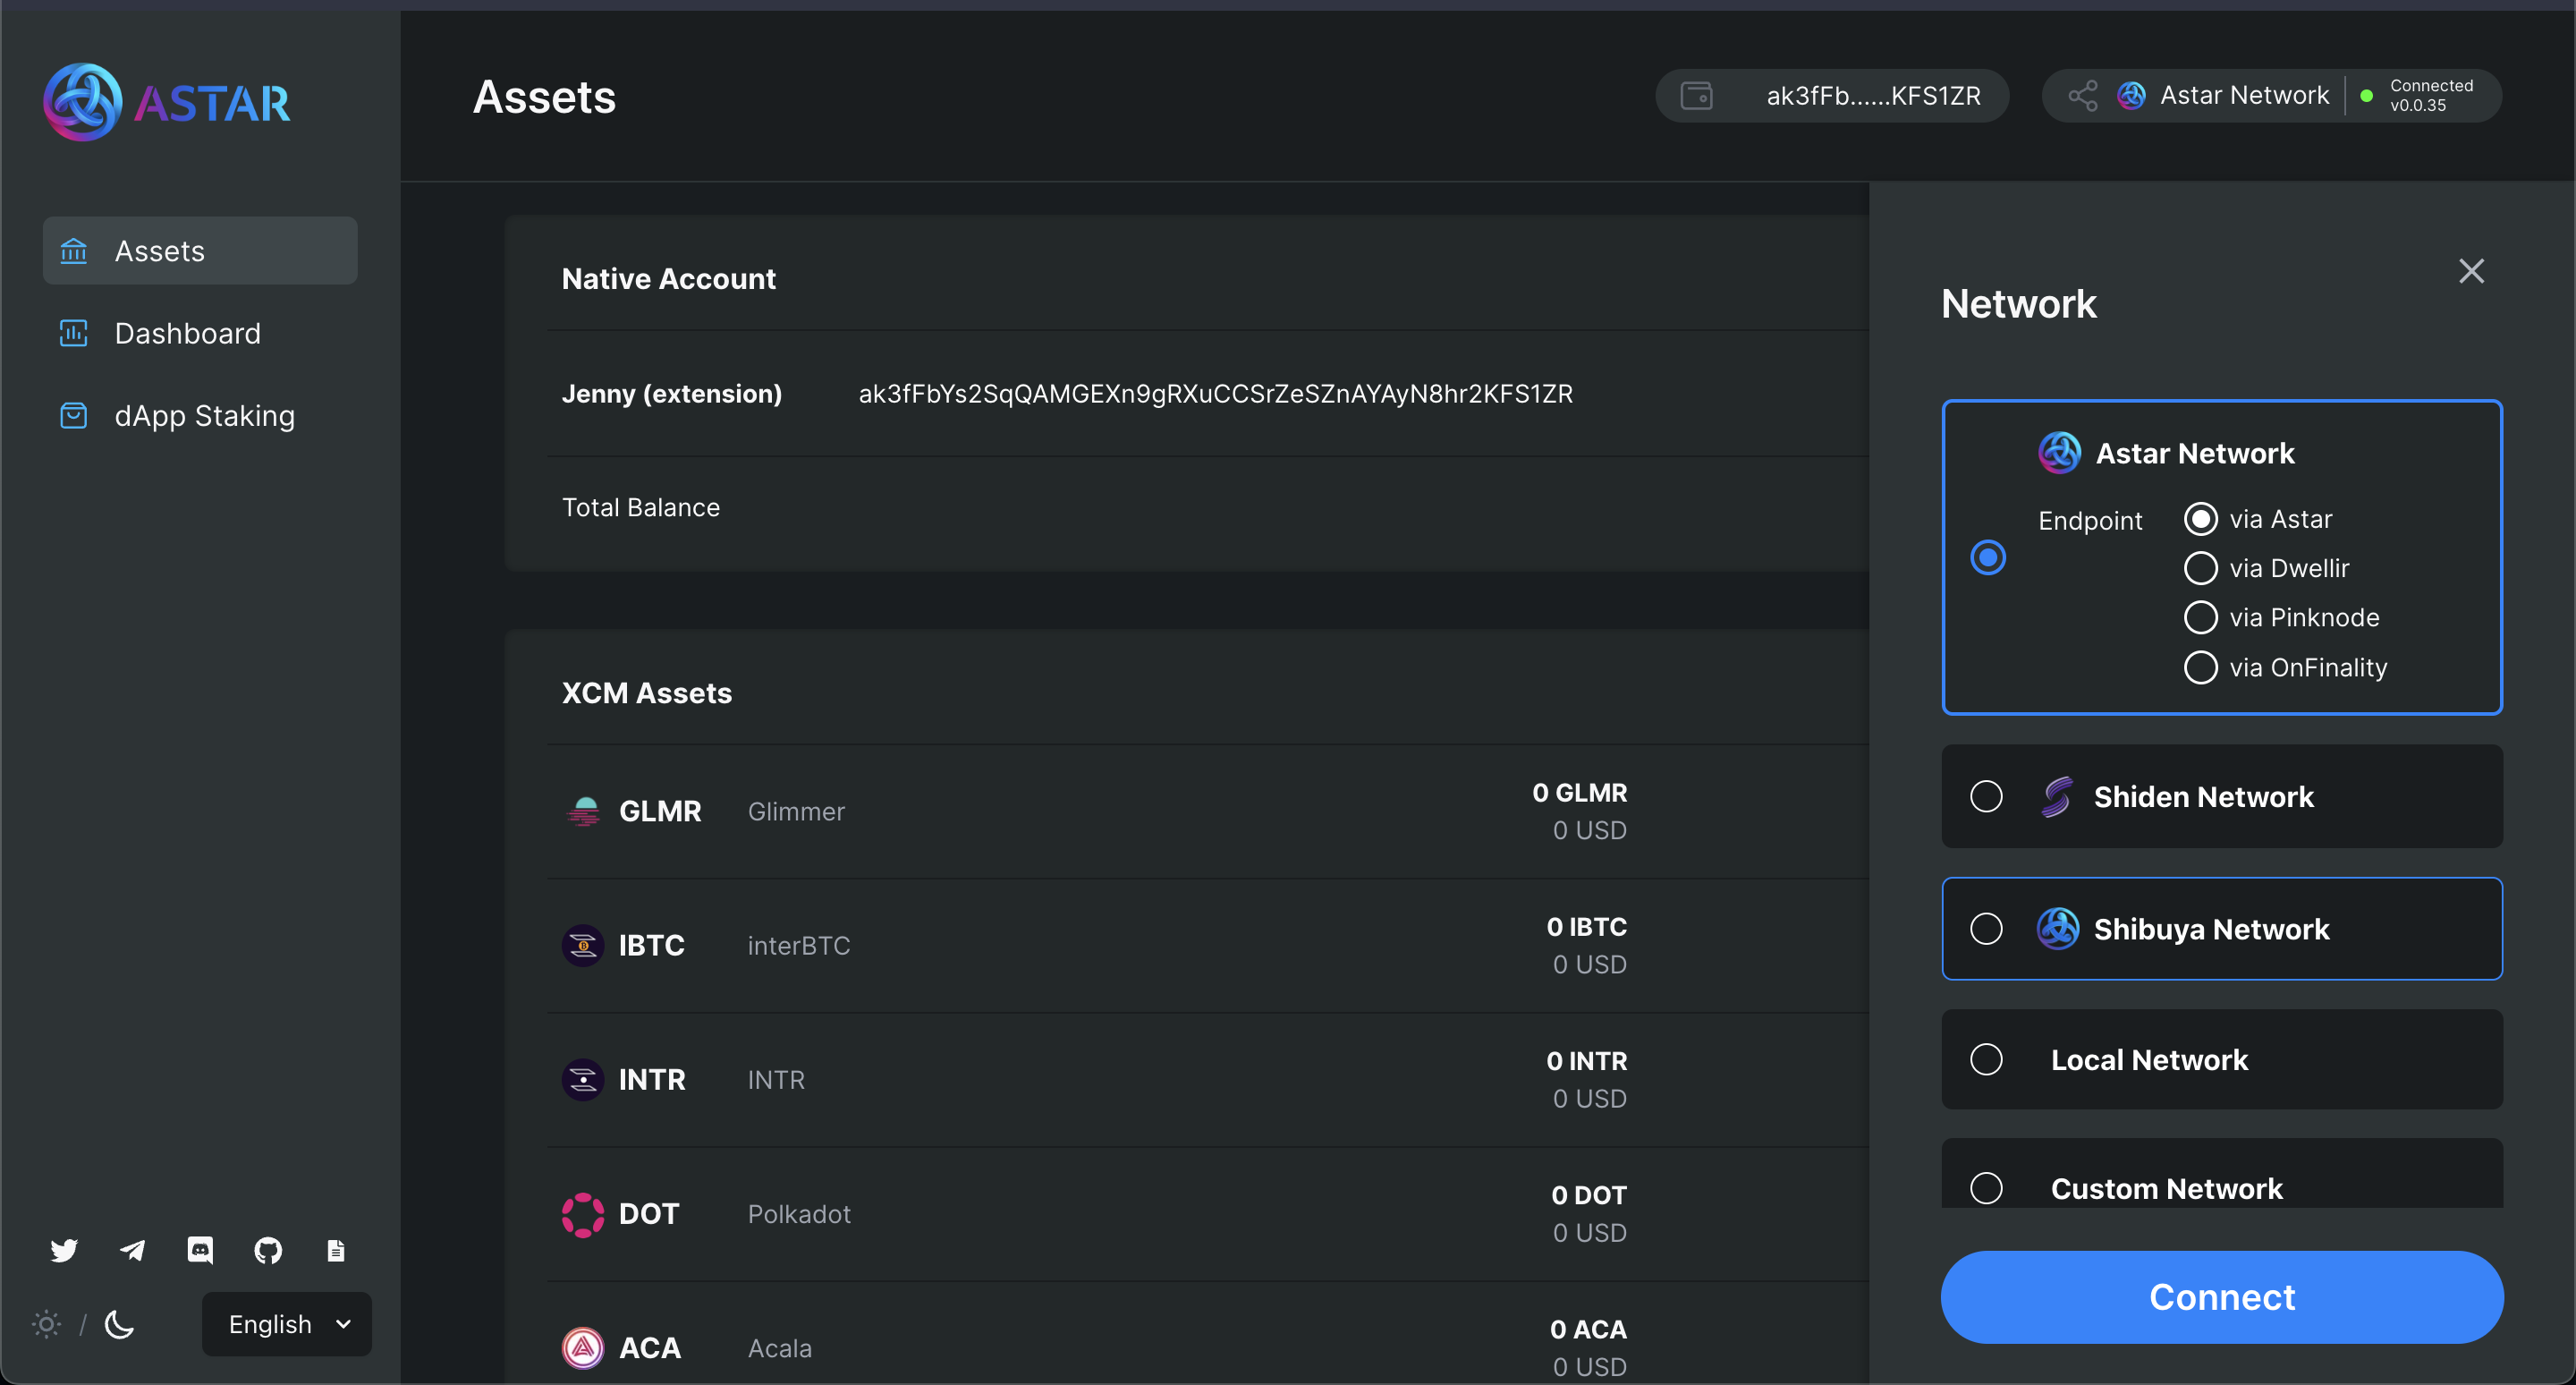Open the documentation file icon
2576x1385 pixels.
pos(336,1250)
